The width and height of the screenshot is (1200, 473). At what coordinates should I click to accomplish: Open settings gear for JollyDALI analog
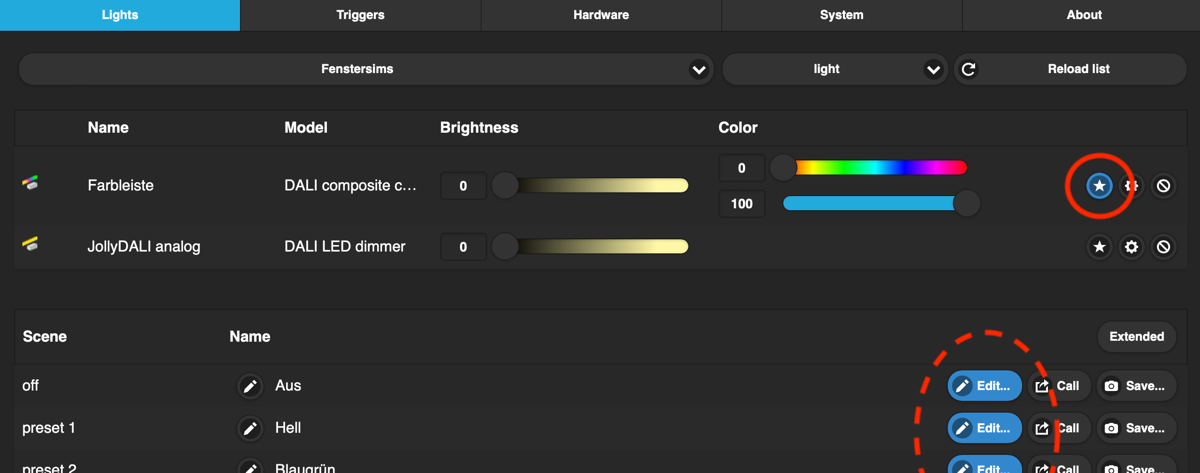[1131, 247]
